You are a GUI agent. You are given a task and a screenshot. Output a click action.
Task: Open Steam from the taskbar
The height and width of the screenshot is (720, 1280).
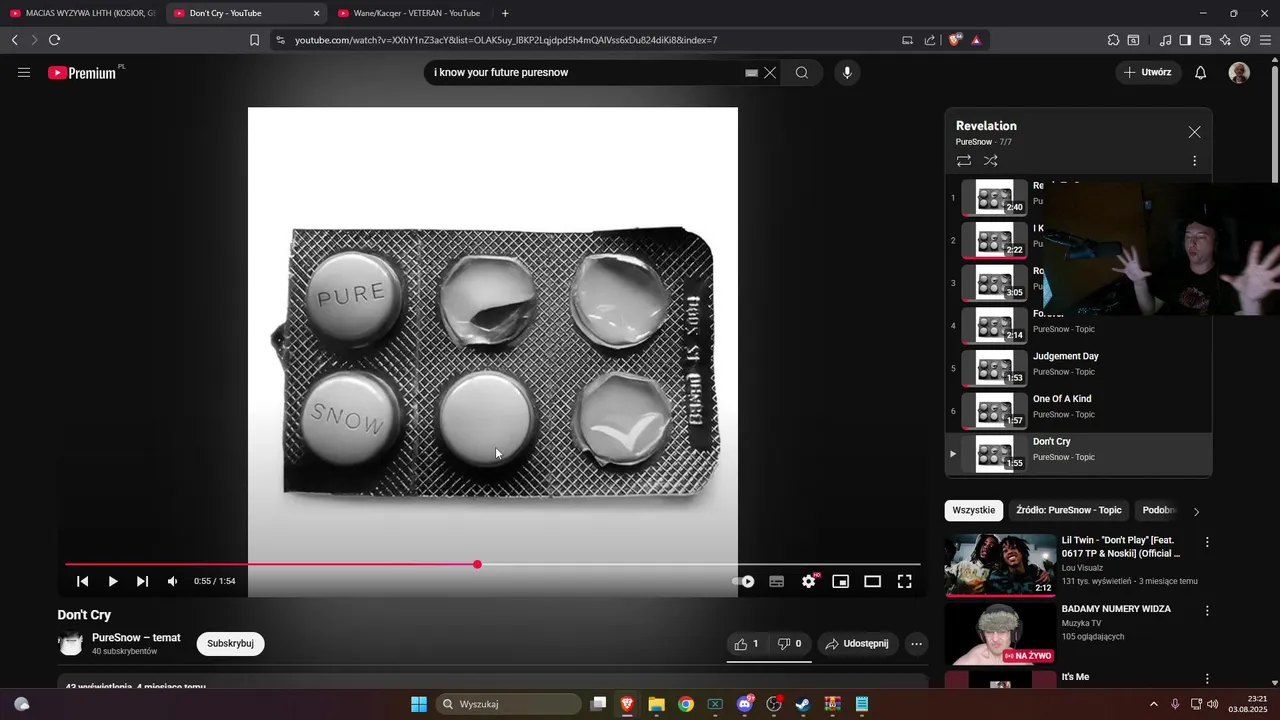click(803, 704)
